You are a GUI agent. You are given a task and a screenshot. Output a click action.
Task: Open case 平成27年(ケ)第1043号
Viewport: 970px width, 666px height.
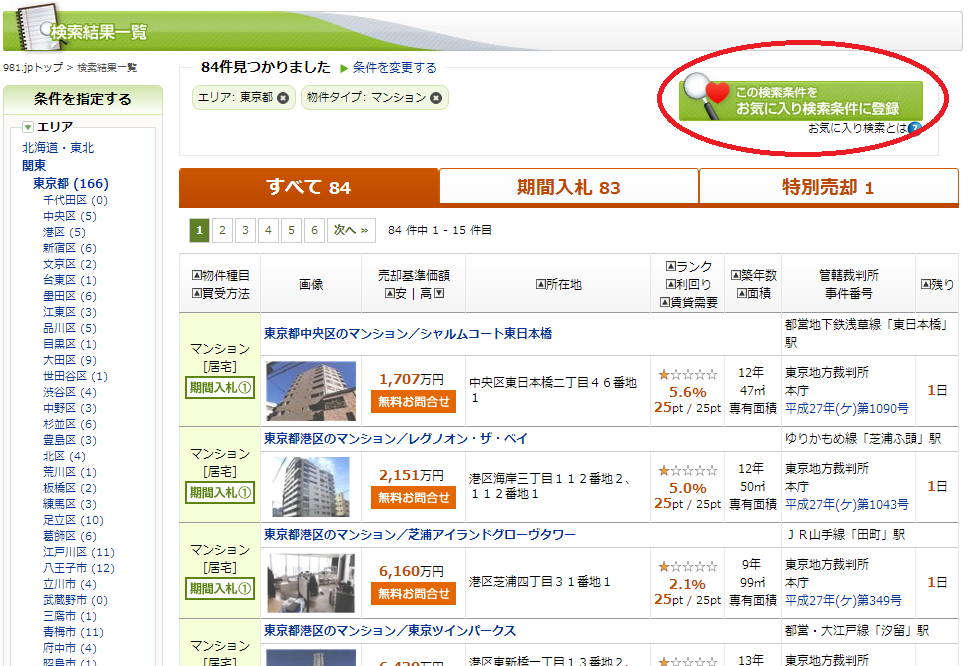(x=847, y=505)
